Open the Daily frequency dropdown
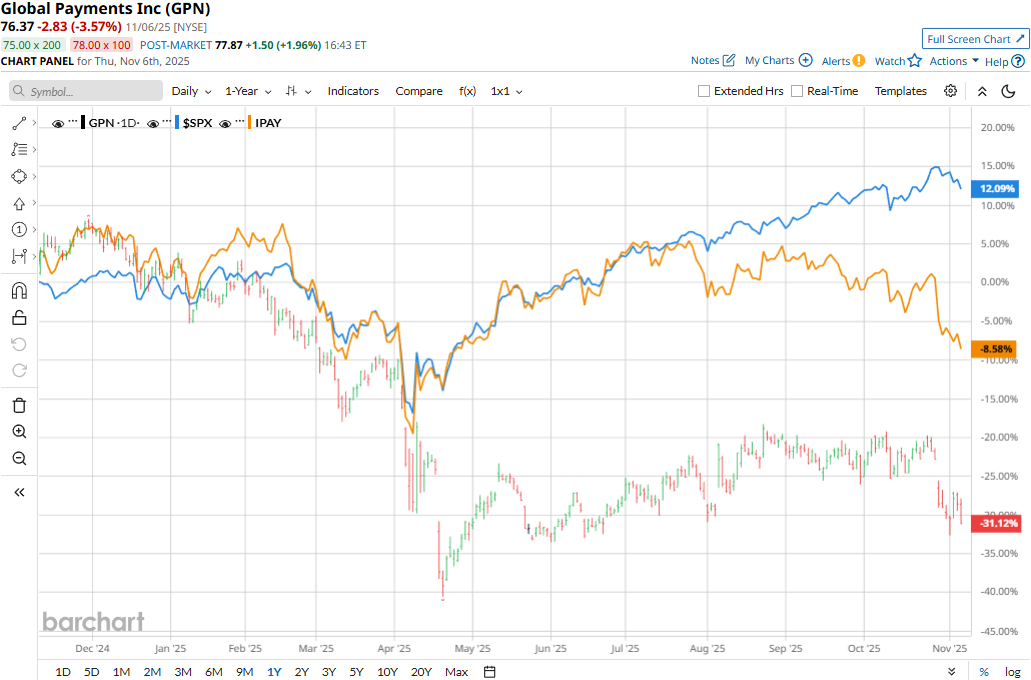Image resolution: width=1031 pixels, height=680 pixels. pyautogui.click(x=191, y=91)
